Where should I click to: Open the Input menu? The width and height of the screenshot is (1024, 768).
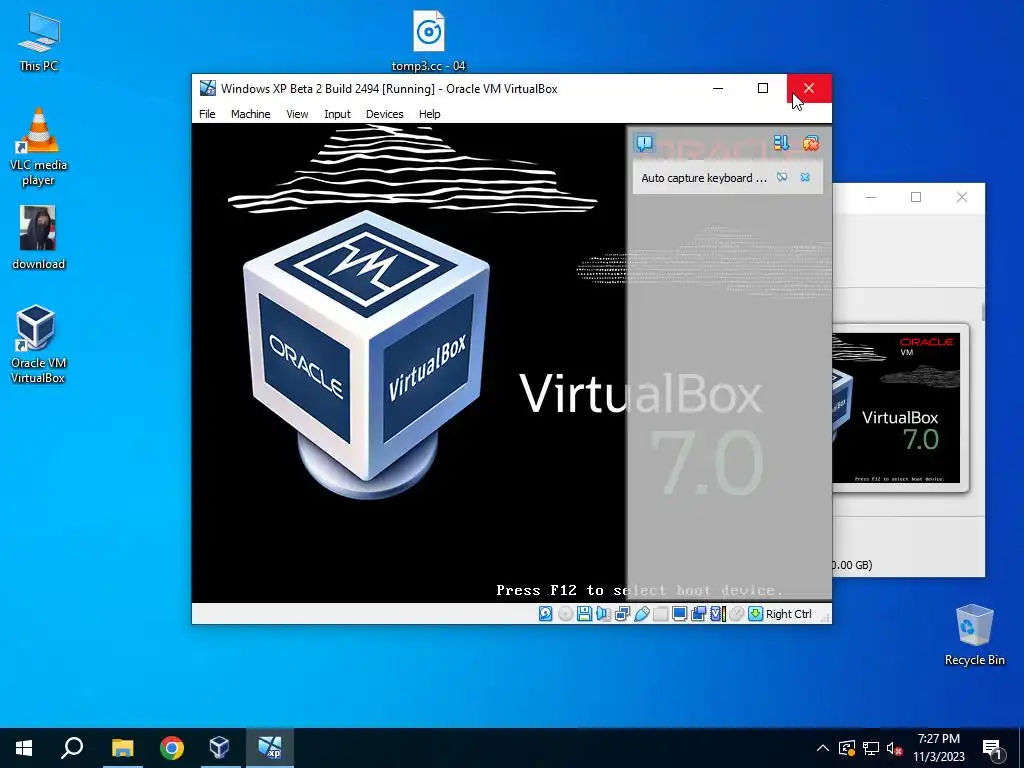click(x=337, y=114)
